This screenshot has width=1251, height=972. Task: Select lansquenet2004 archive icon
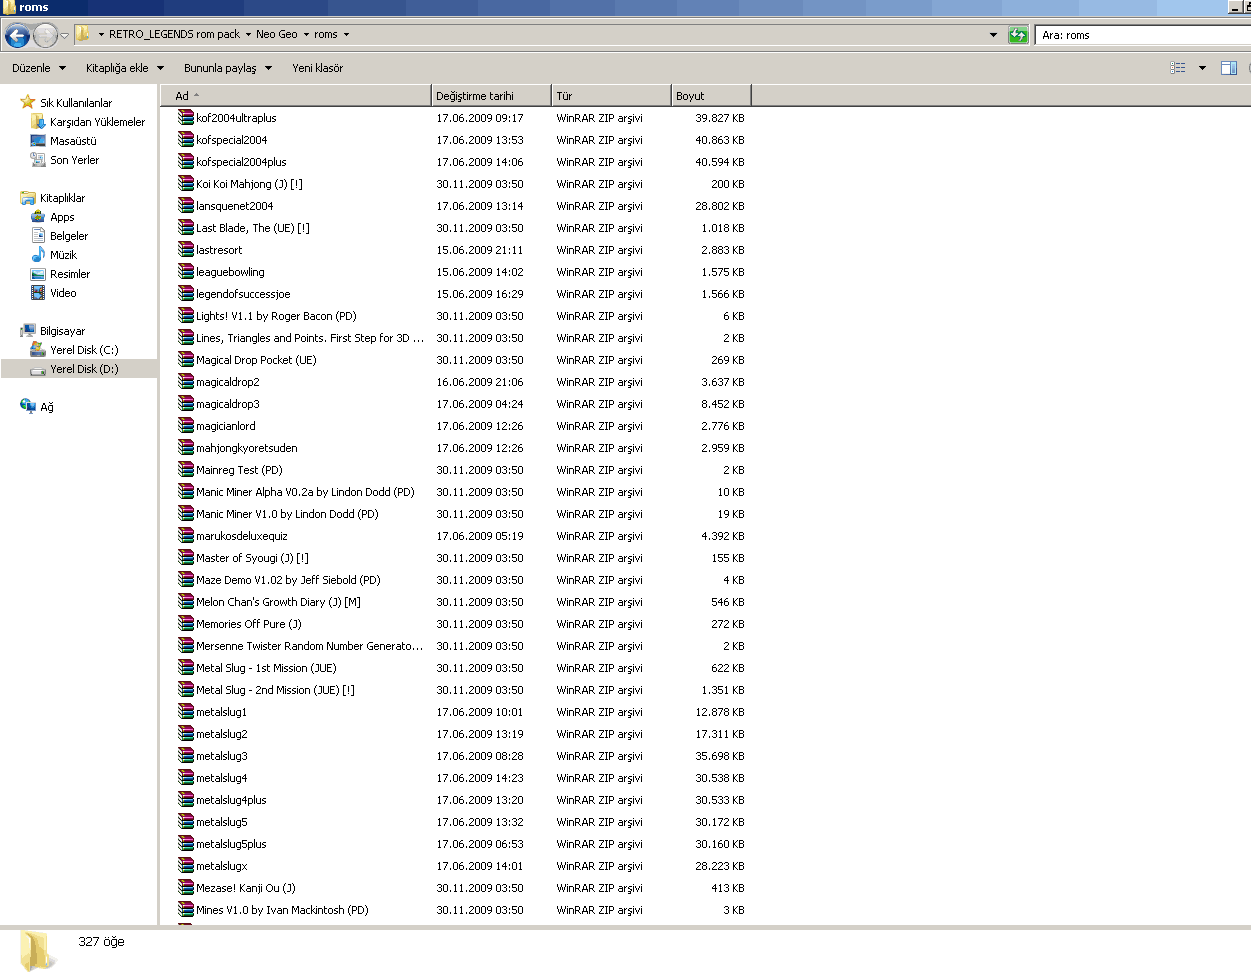186,205
